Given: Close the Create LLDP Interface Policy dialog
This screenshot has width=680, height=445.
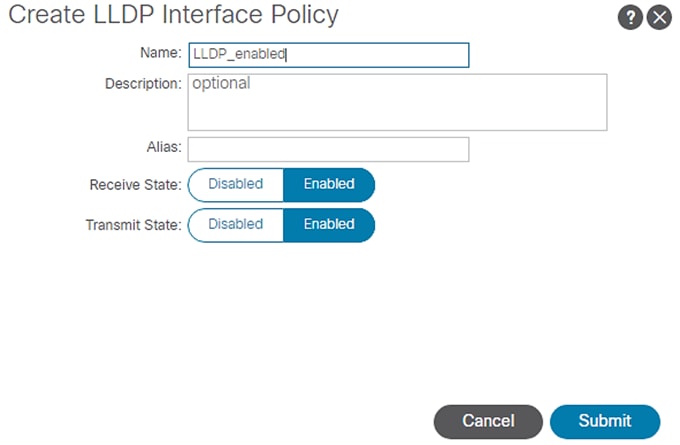Looking at the screenshot, I should tap(658, 17).
